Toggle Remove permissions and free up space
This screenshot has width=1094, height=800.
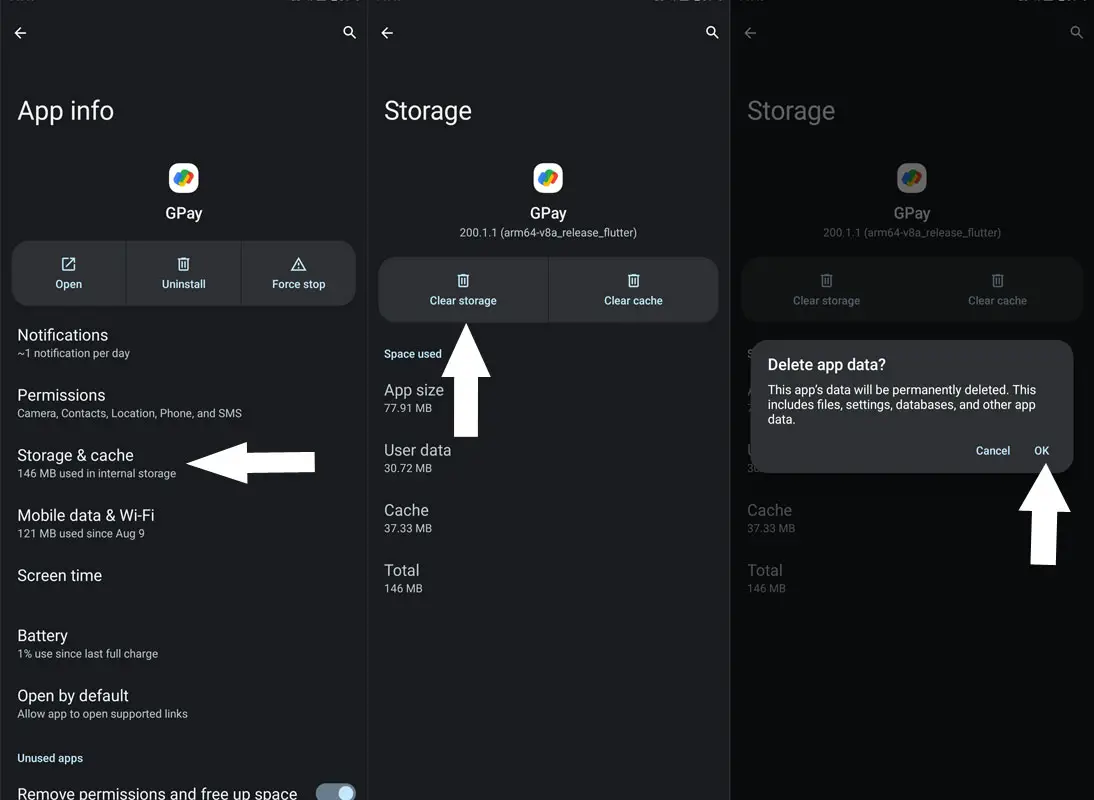click(336, 792)
